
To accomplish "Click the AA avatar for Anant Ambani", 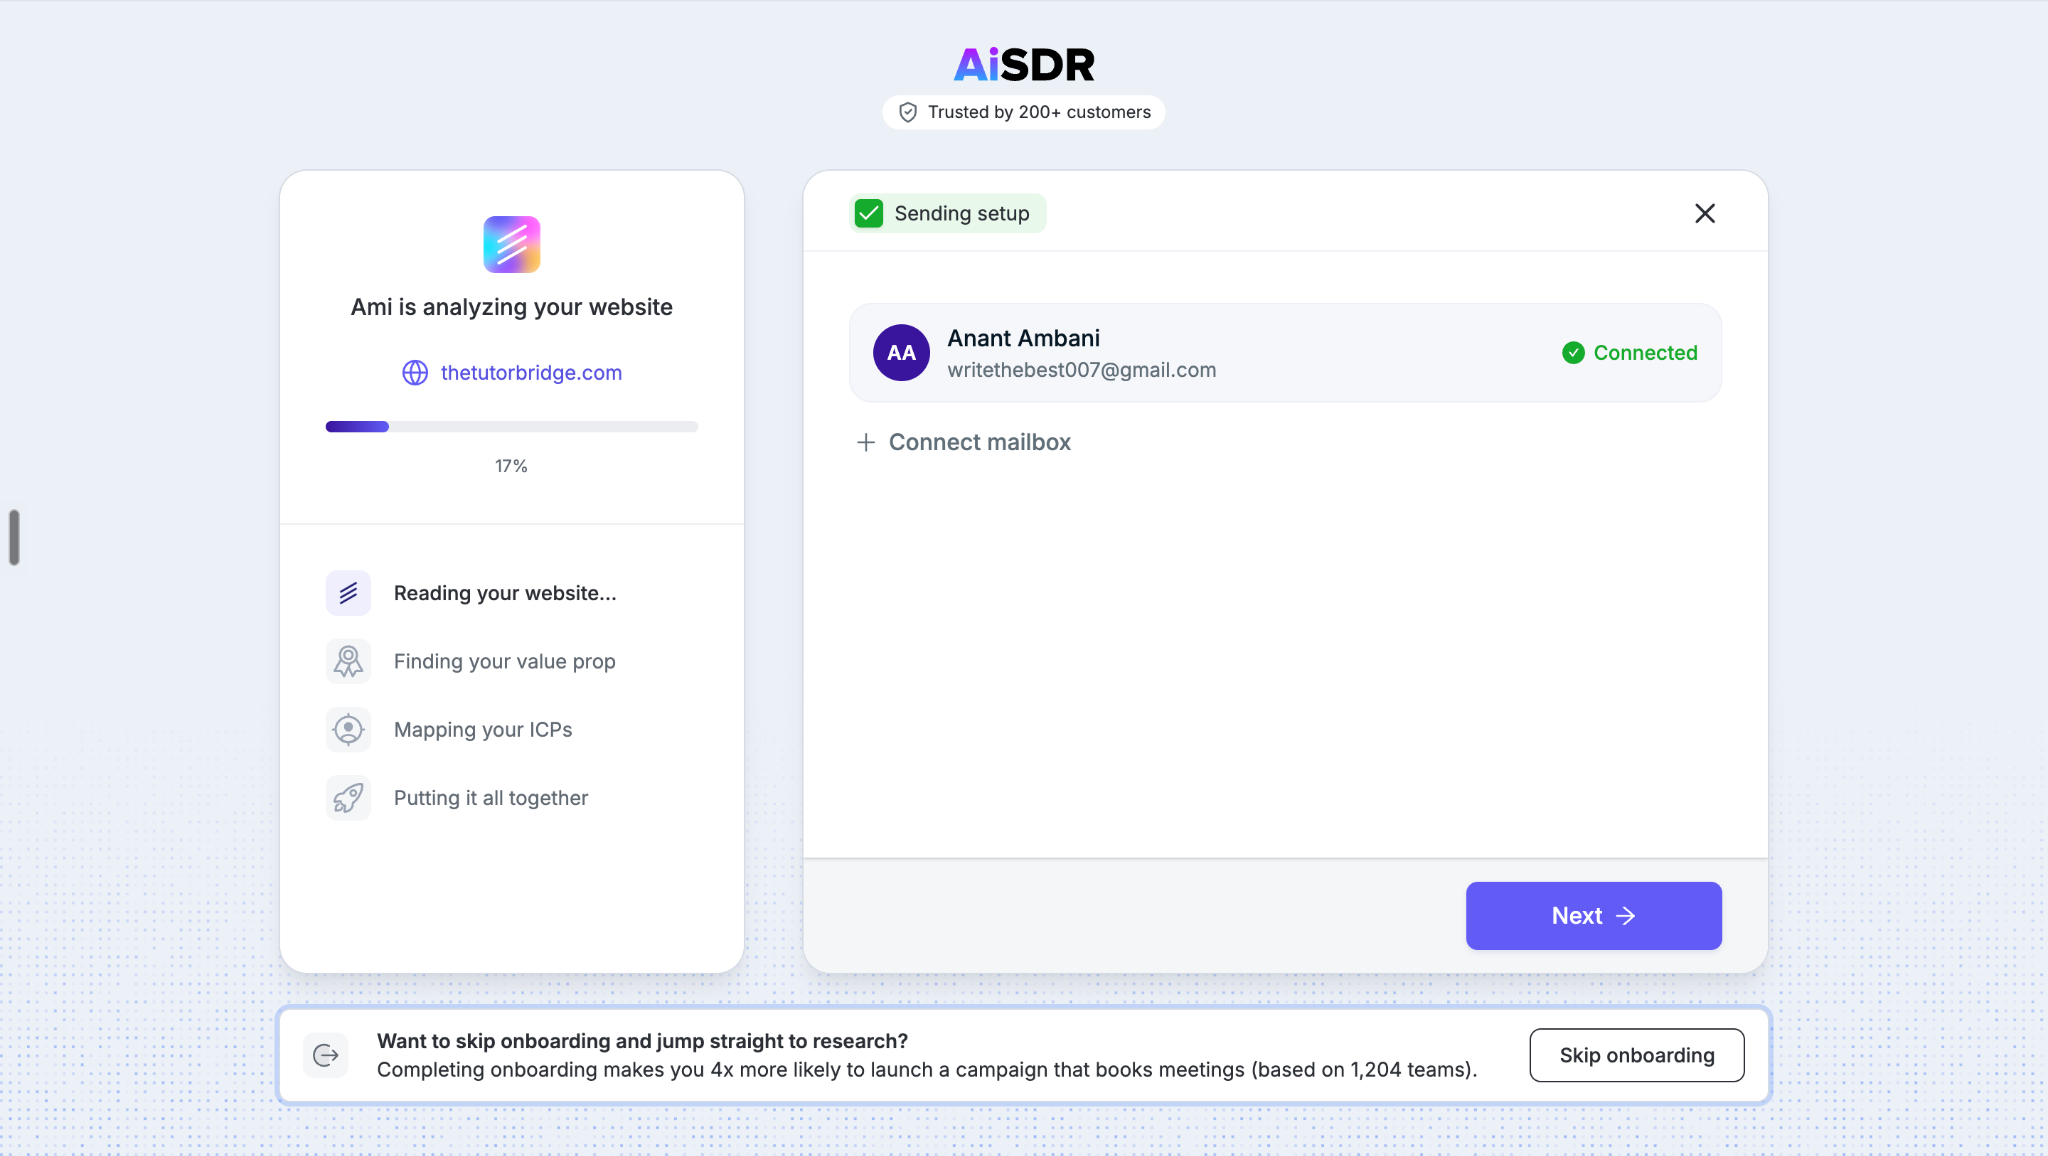I will click(x=901, y=352).
